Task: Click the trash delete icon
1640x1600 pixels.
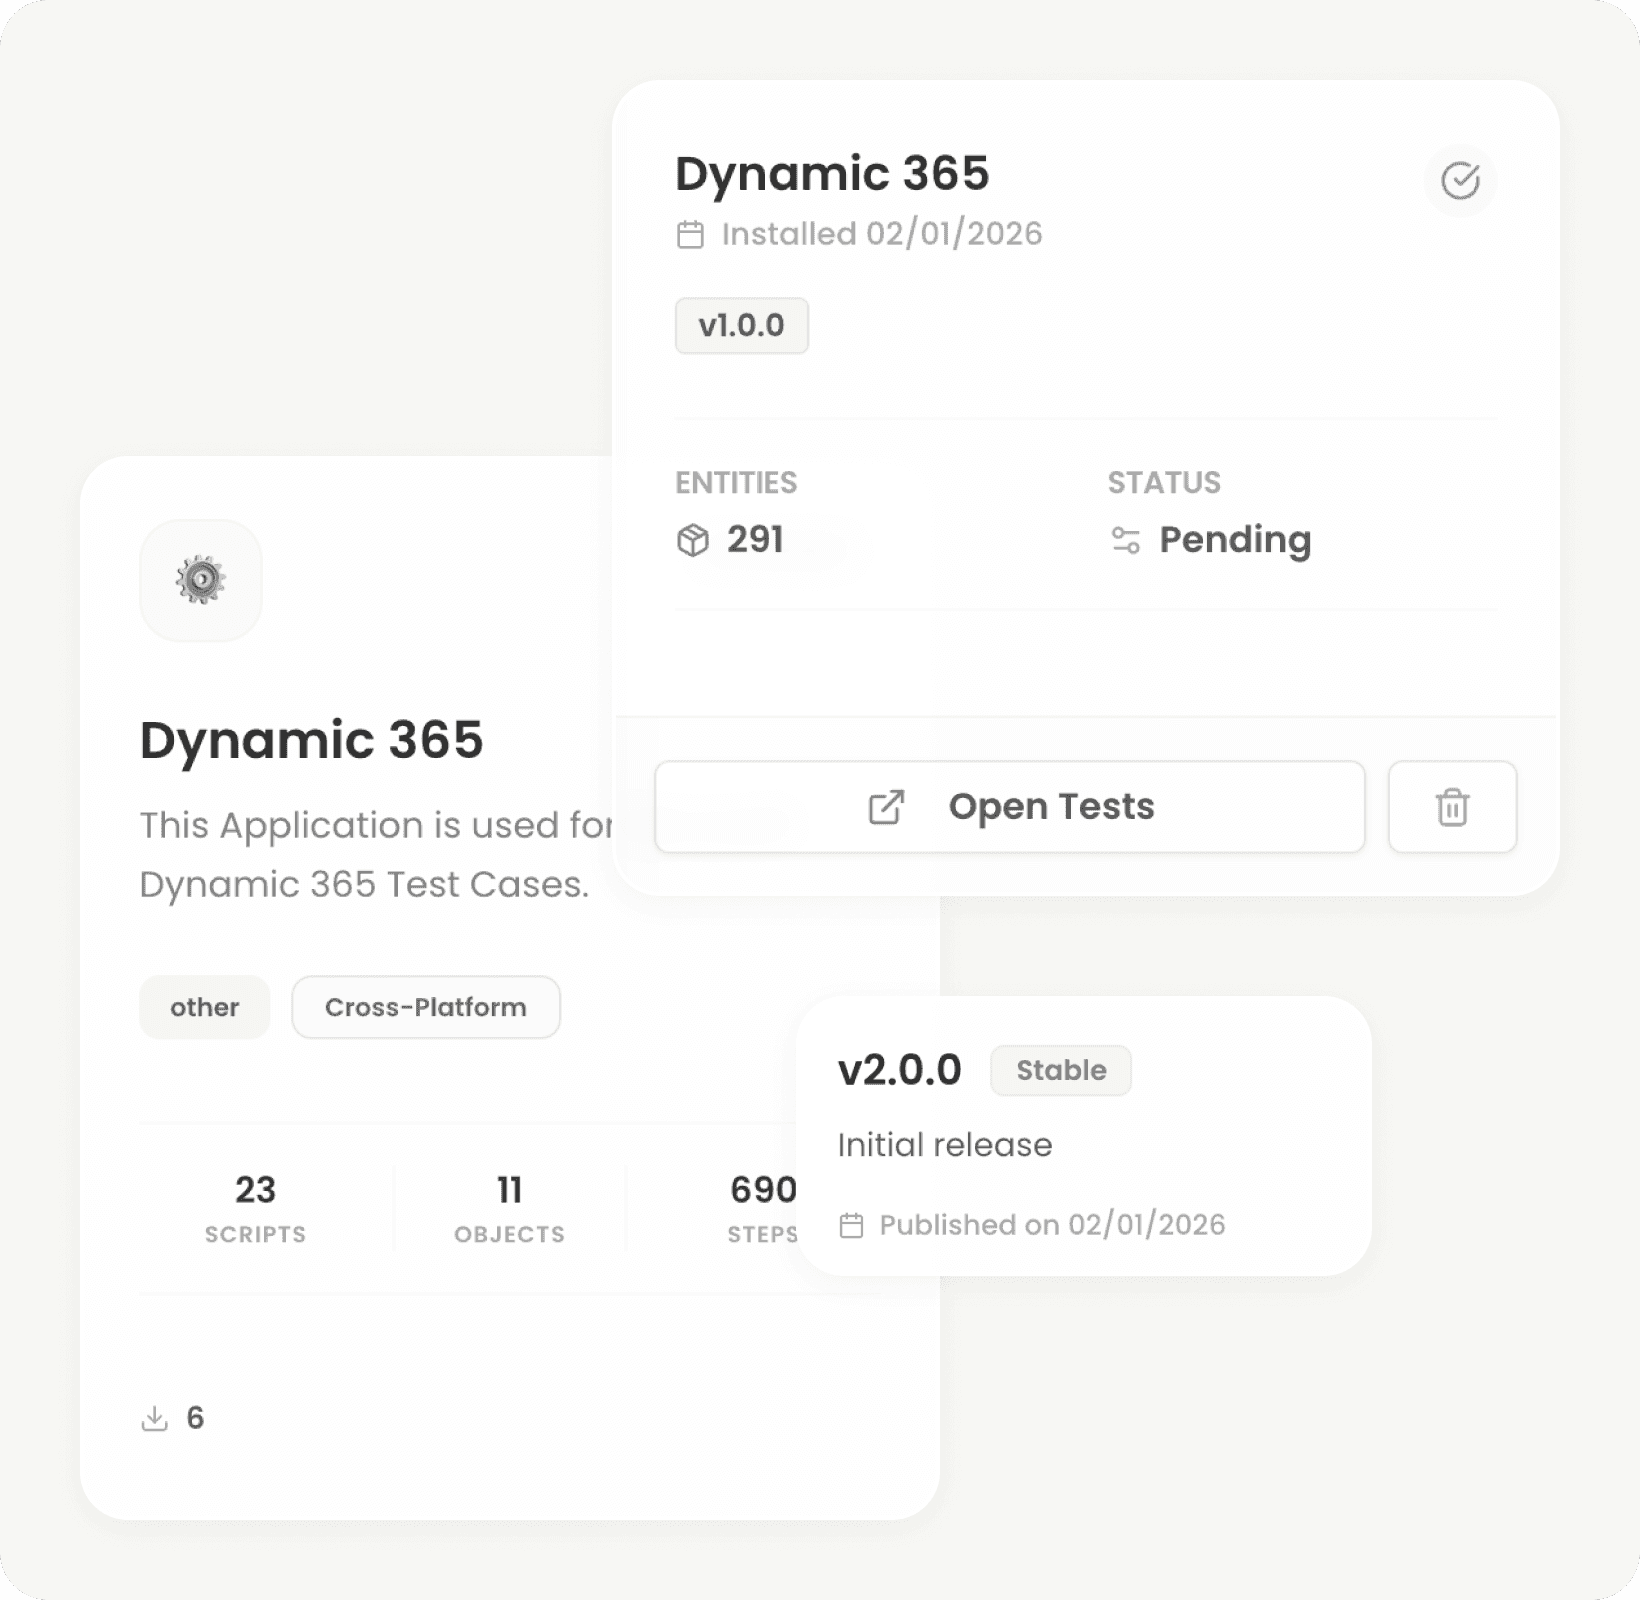Action: pyautogui.click(x=1452, y=806)
